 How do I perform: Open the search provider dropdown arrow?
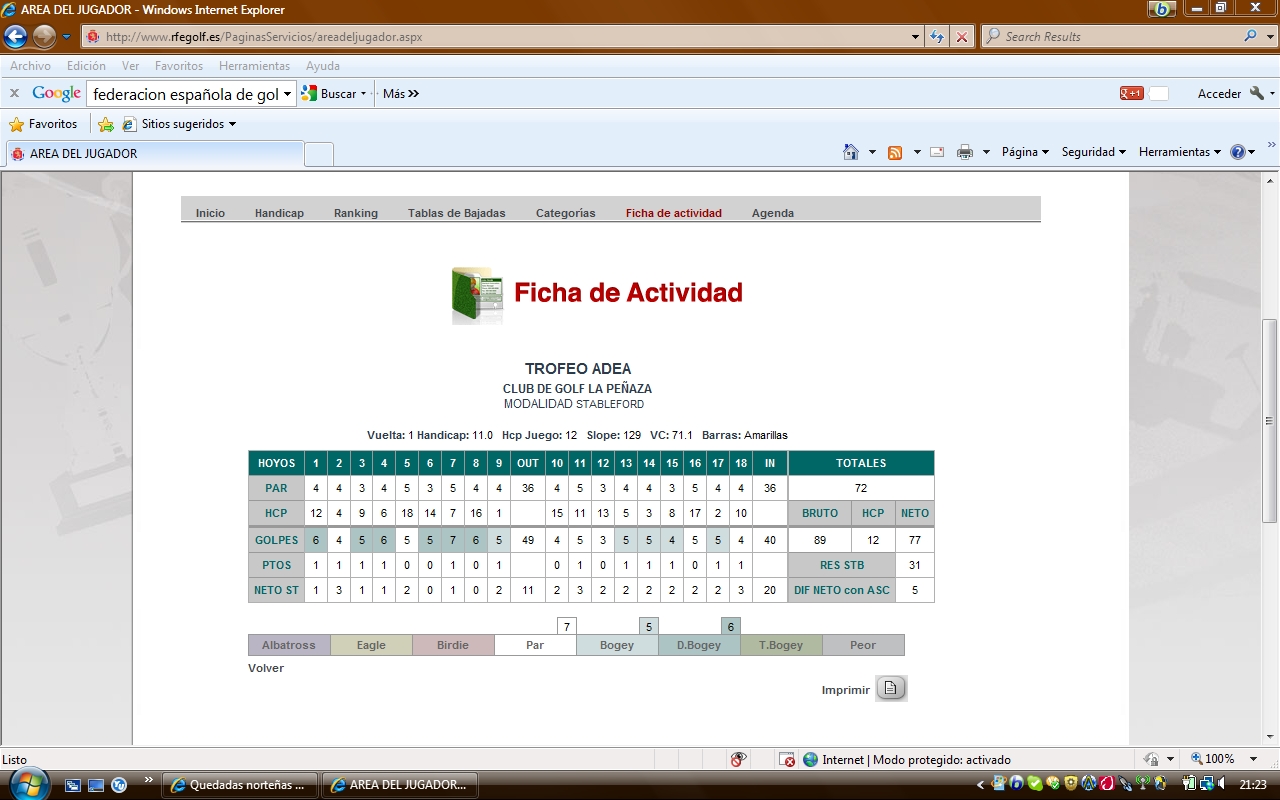tap(1270, 37)
